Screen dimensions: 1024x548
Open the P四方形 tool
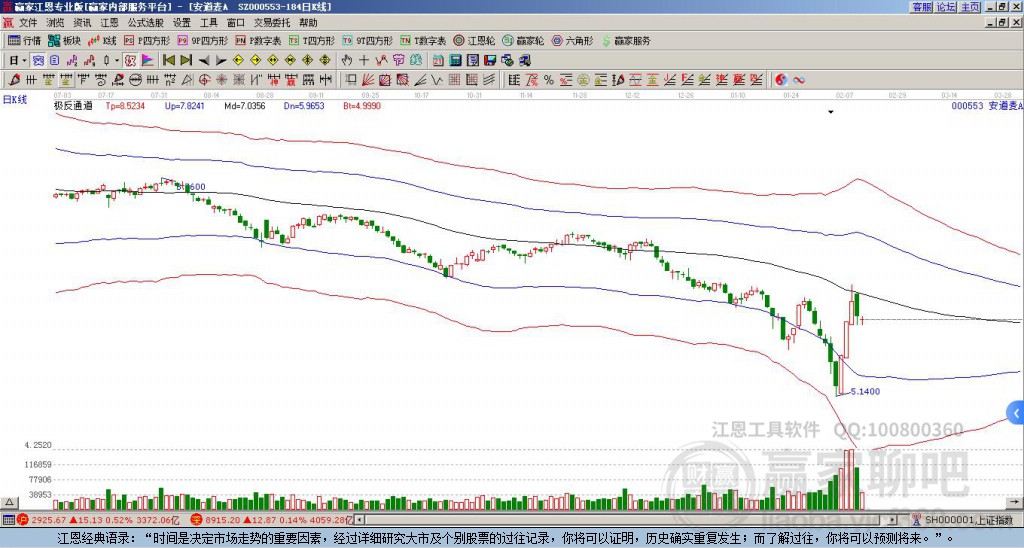pyautogui.click(x=147, y=40)
